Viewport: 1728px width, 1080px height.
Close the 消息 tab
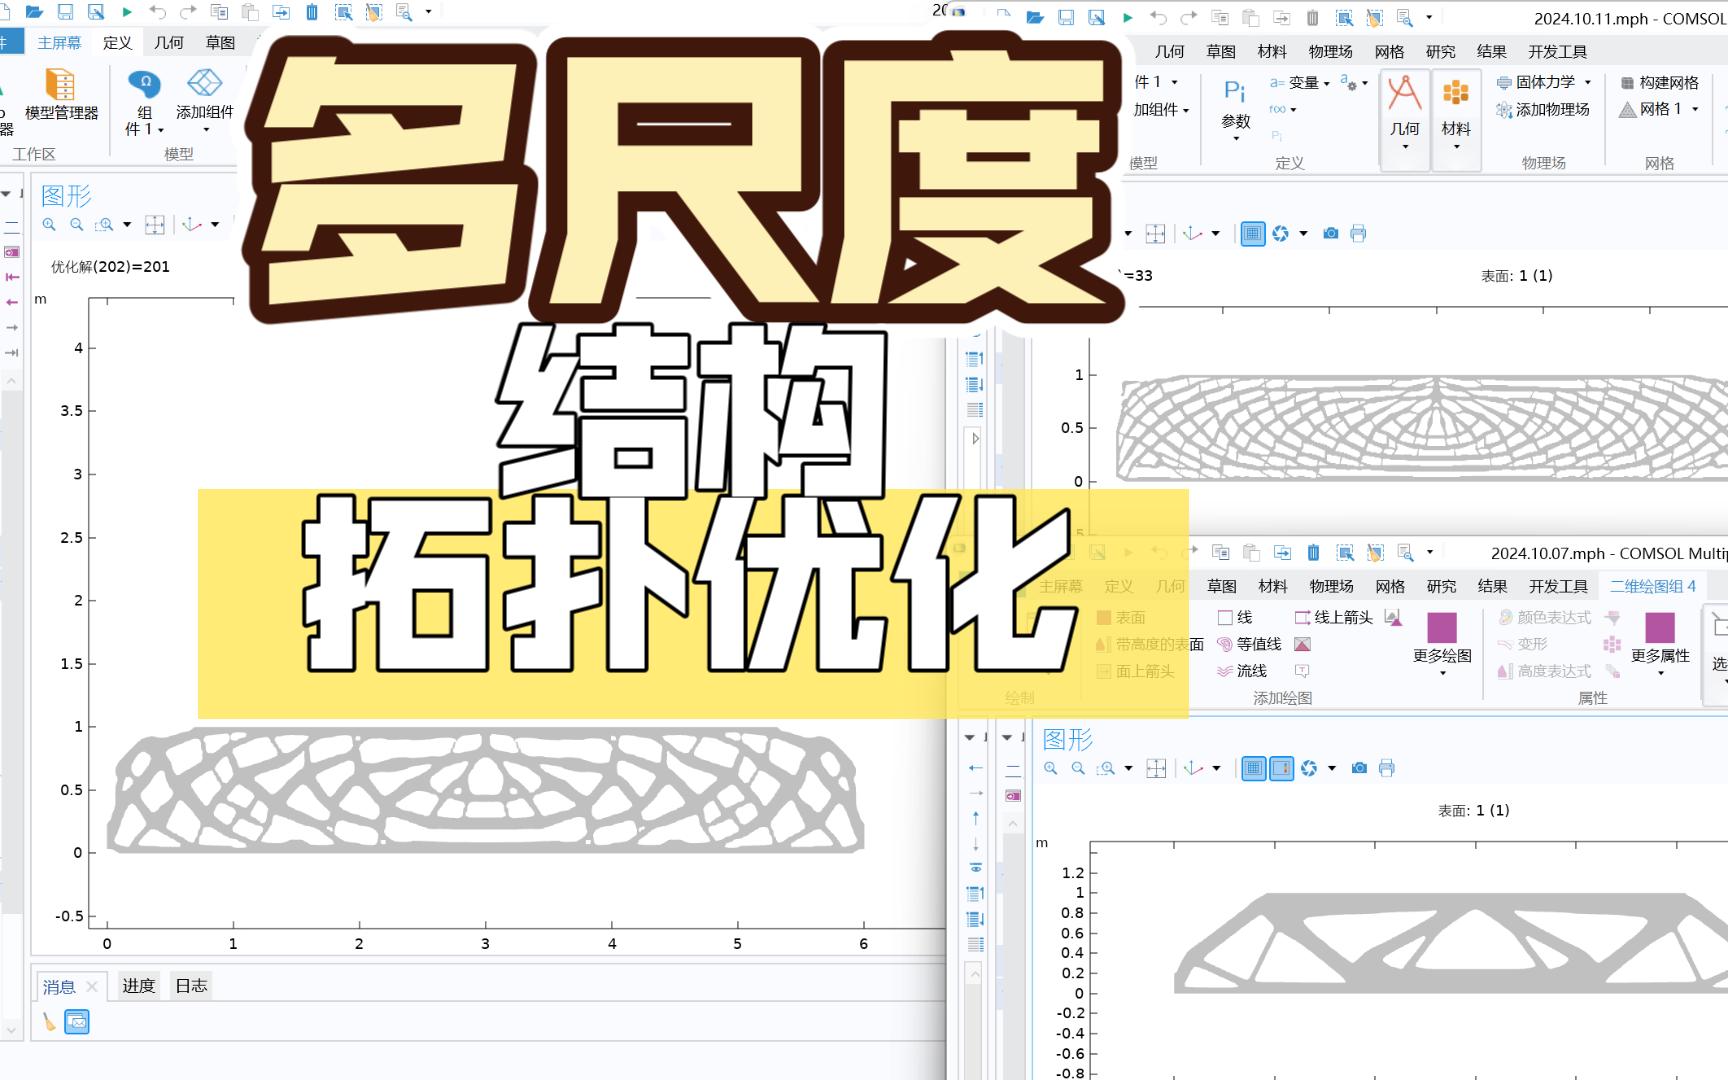[92, 987]
